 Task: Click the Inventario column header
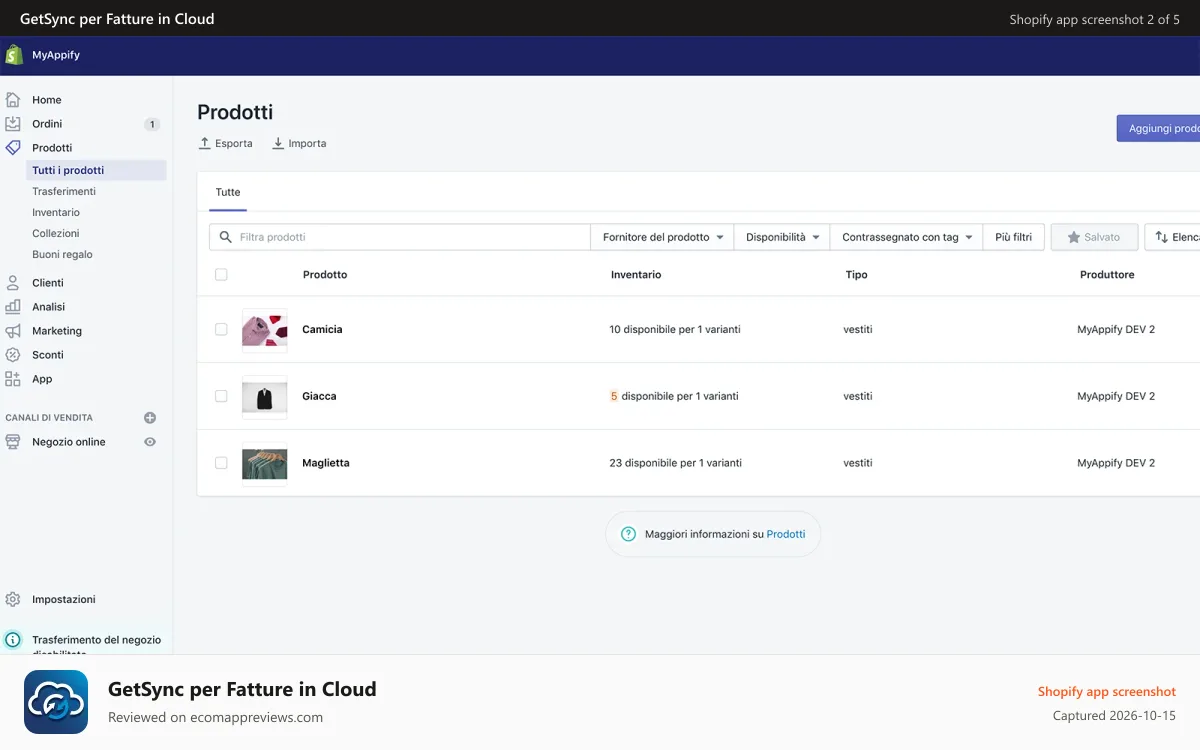(636, 275)
